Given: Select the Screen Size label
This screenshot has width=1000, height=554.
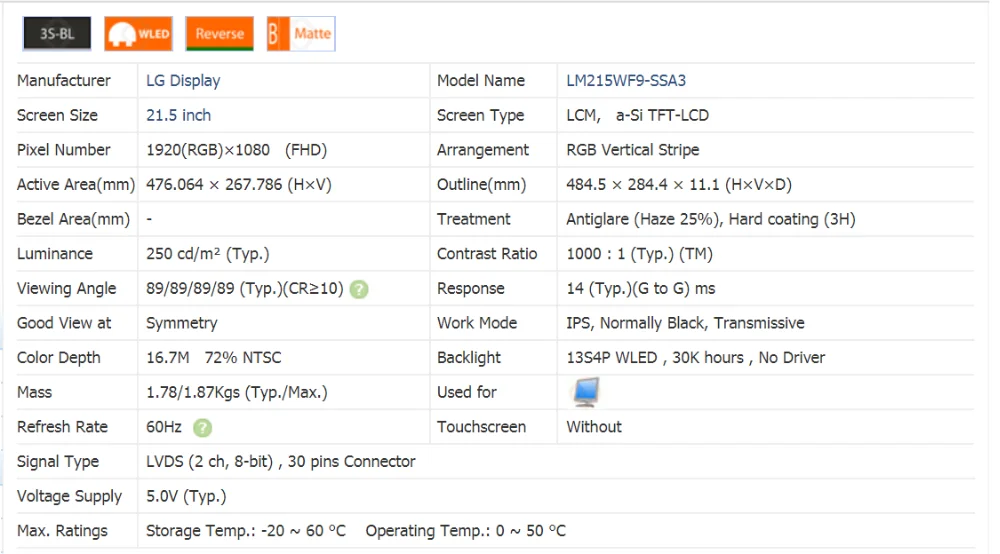Looking at the screenshot, I should pos(57,115).
